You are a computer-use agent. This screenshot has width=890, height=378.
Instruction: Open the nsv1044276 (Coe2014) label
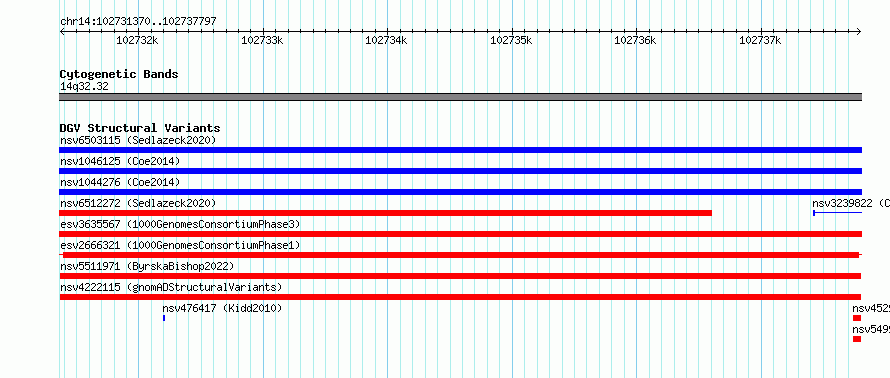pos(120,182)
